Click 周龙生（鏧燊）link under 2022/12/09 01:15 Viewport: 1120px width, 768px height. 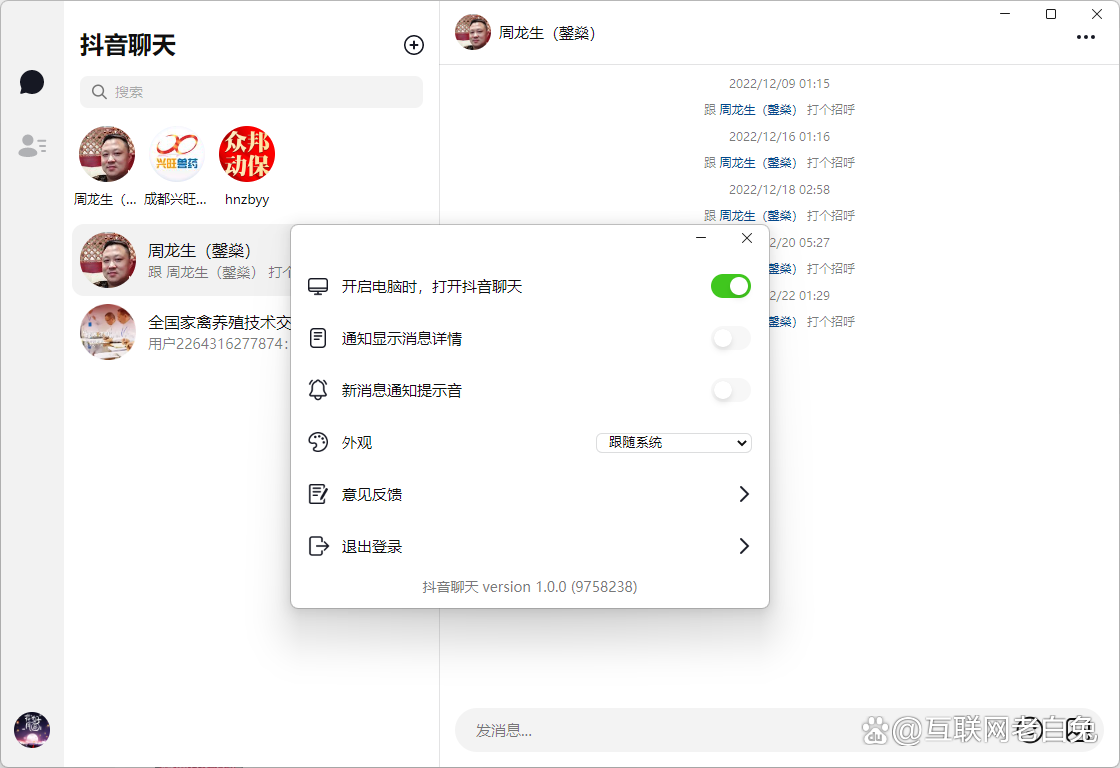coord(757,110)
